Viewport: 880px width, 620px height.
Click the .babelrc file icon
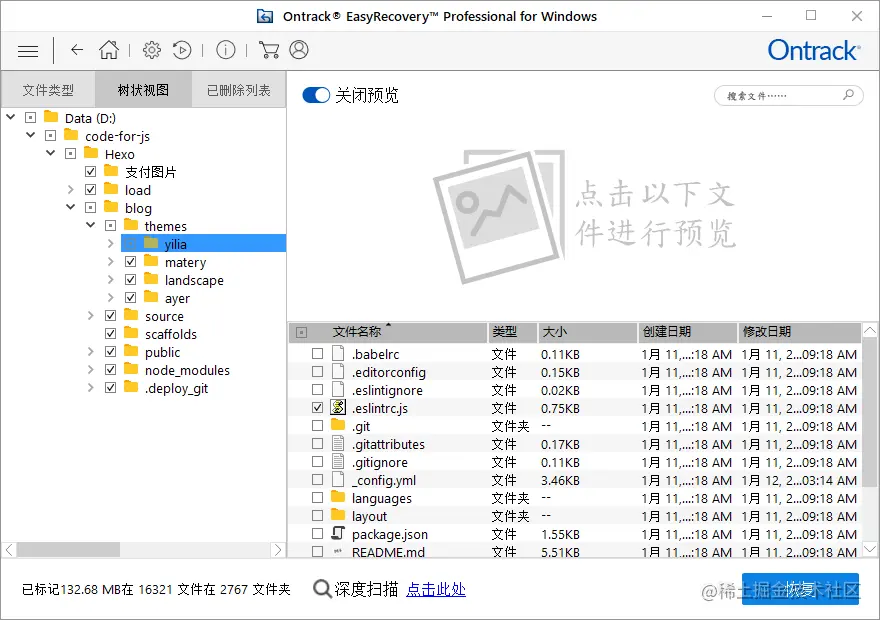pyautogui.click(x=338, y=353)
